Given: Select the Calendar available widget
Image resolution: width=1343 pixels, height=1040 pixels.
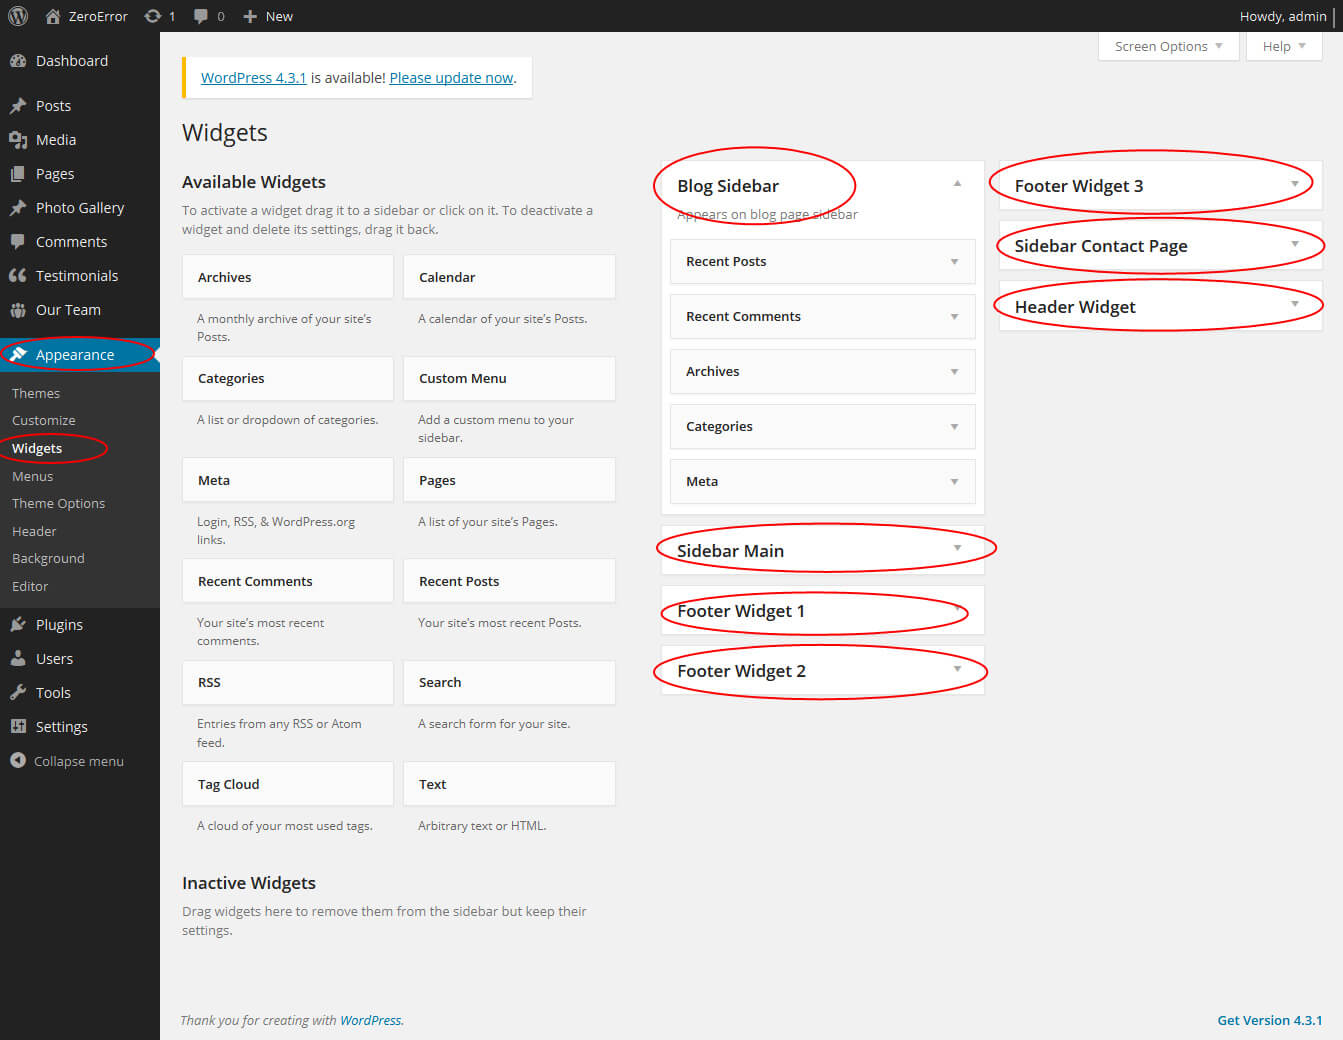Looking at the screenshot, I should (x=509, y=277).
